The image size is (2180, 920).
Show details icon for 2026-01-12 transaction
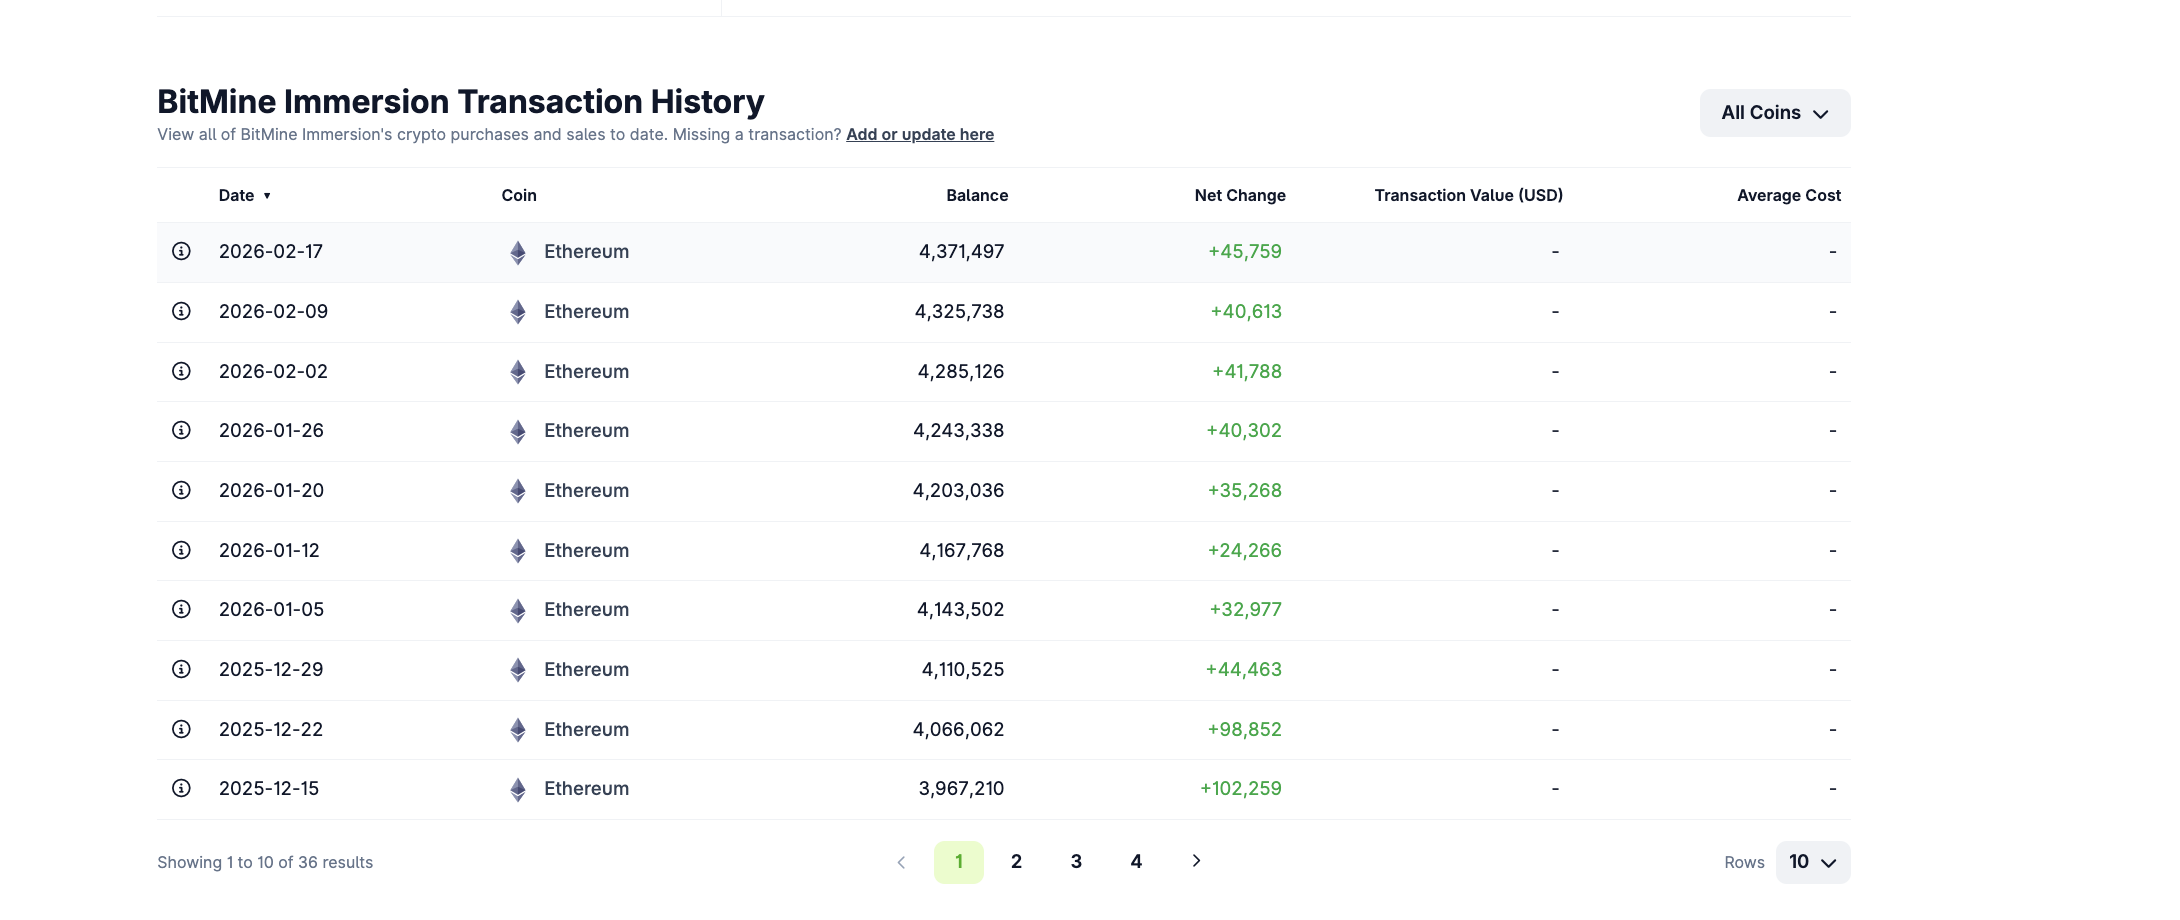[181, 550]
